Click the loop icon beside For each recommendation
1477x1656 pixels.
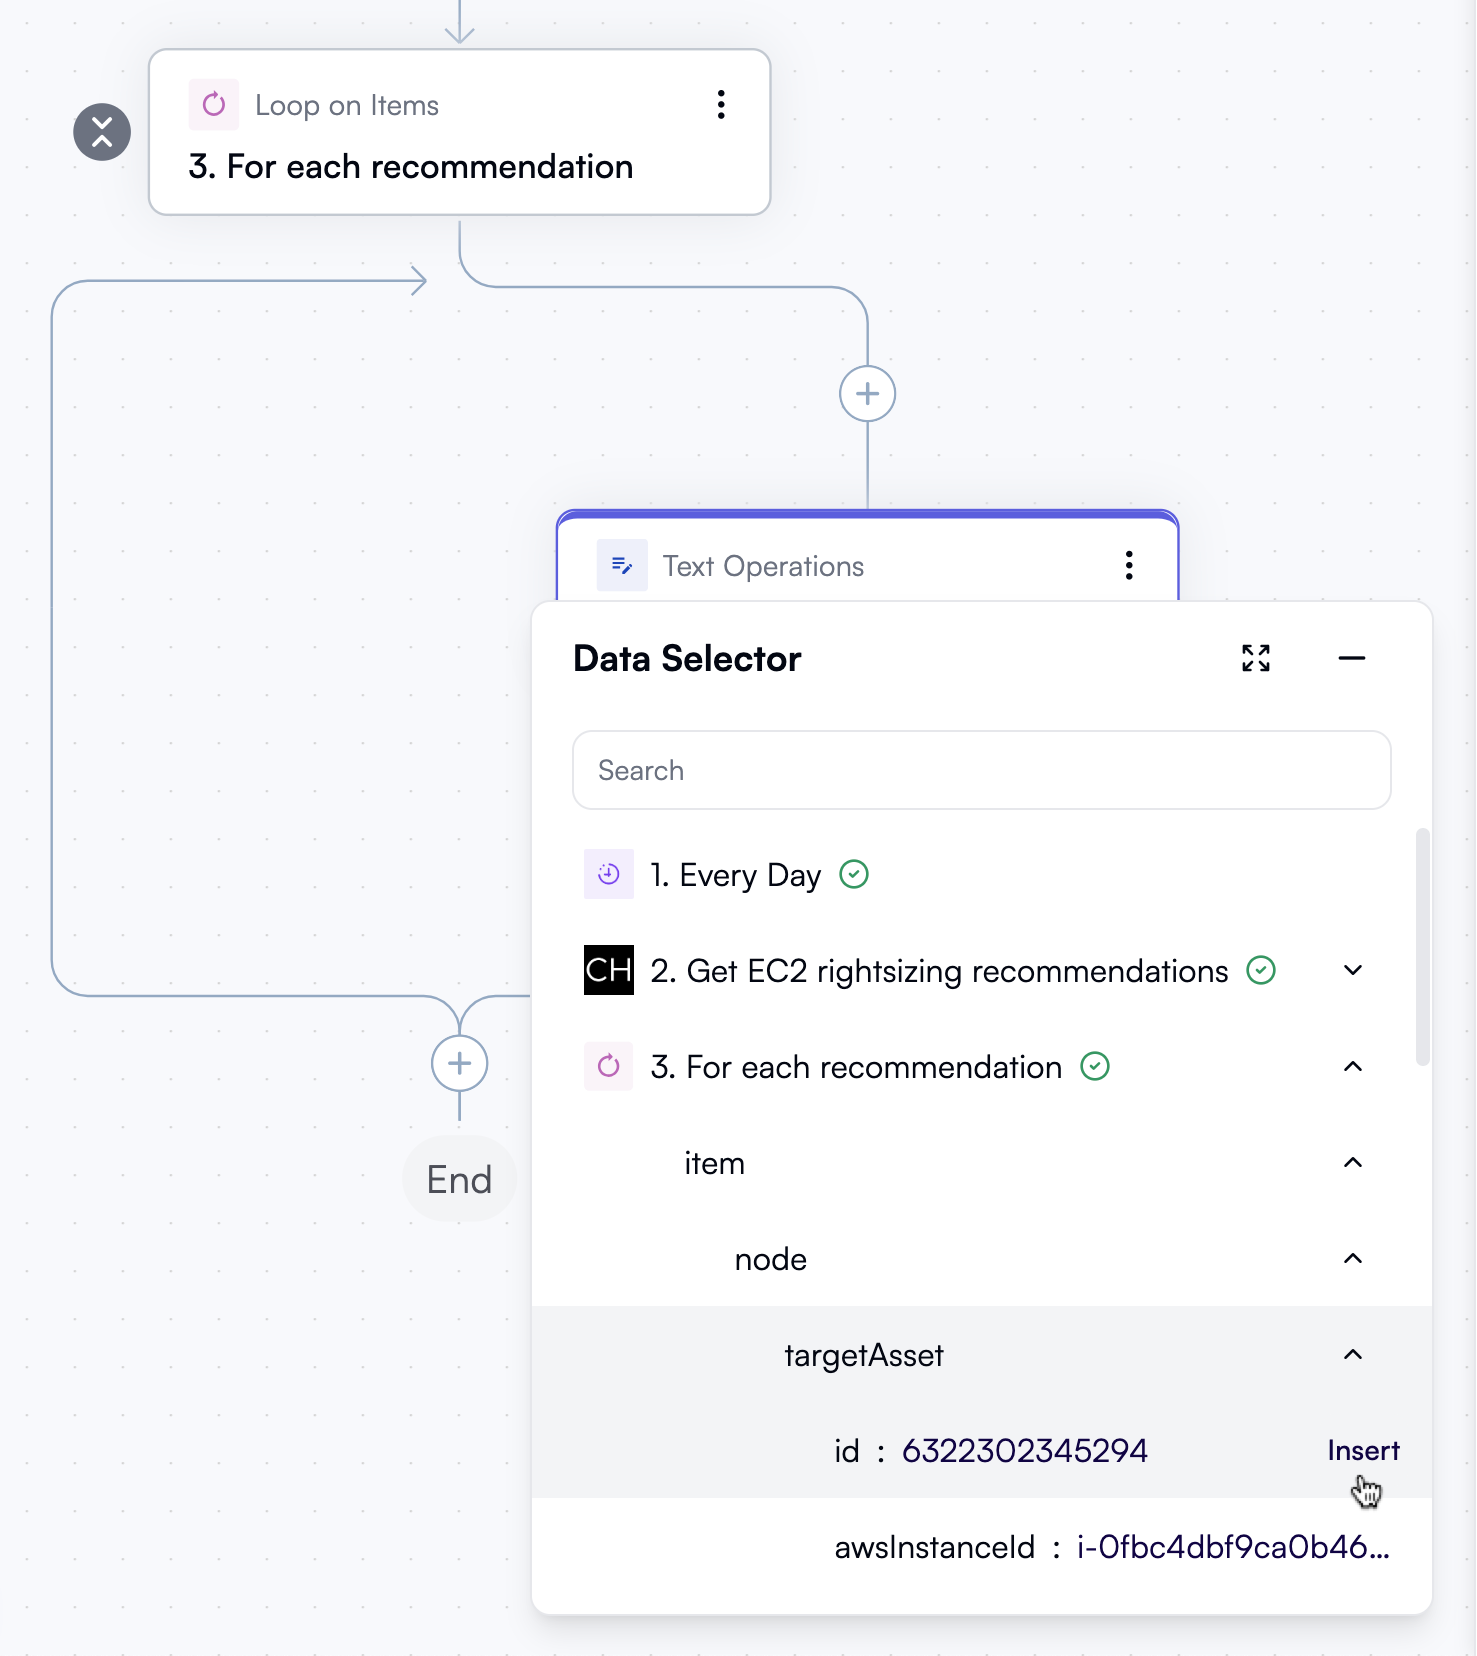pyautogui.click(x=608, y=1067)
